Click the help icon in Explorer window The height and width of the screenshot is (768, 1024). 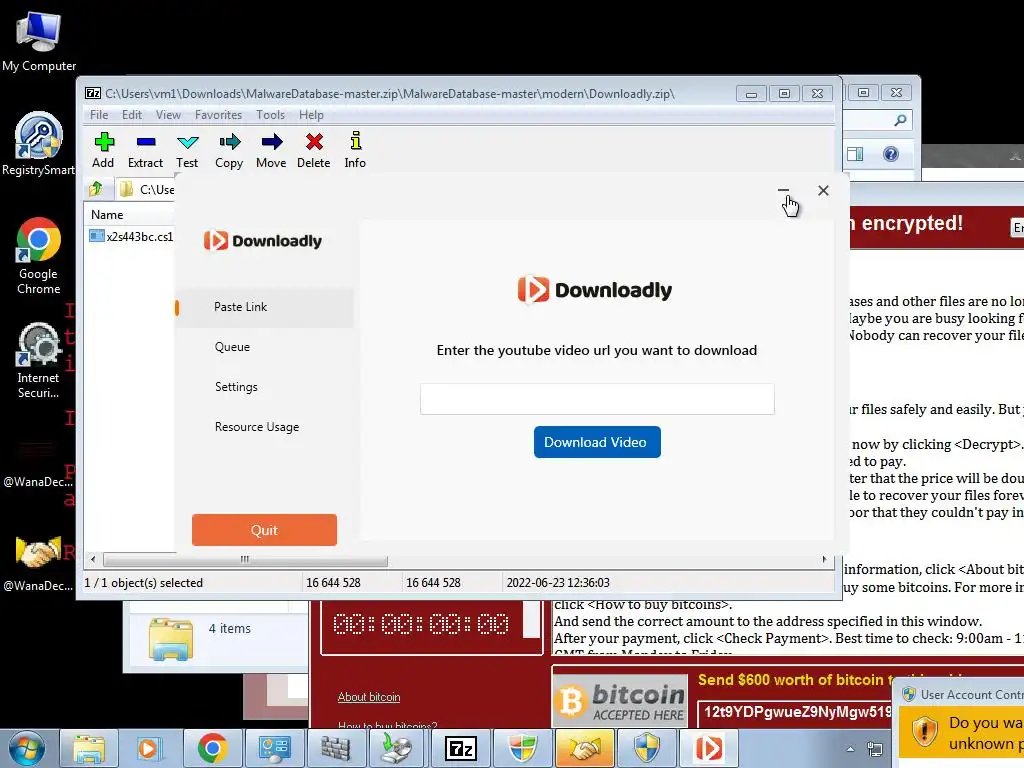pos(891,154)
